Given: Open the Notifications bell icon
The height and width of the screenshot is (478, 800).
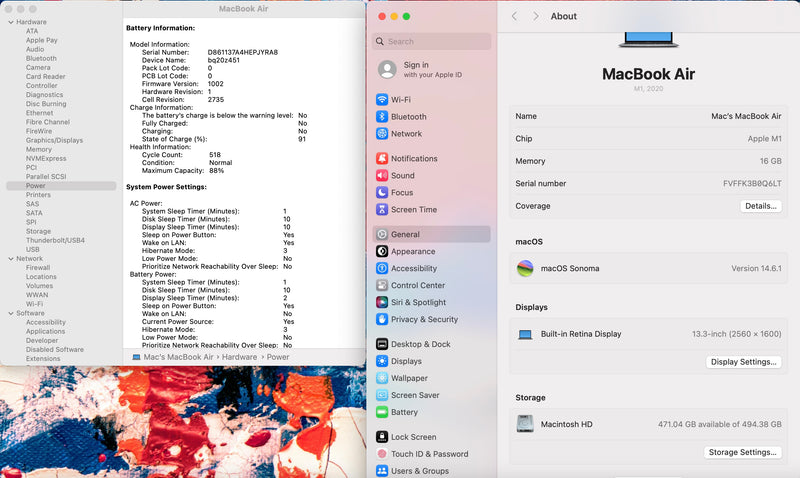Looking at the screenshot, I should pos(382,159).
